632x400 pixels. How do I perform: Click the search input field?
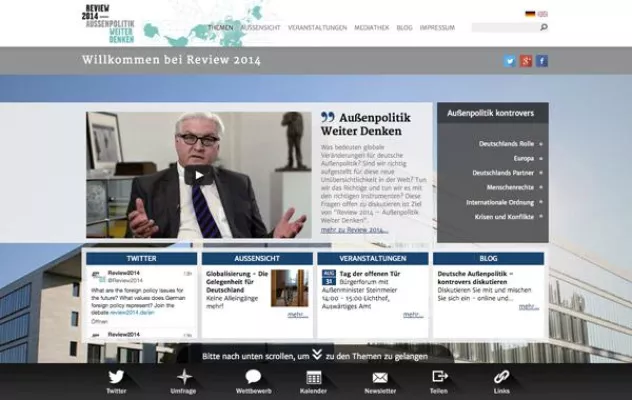coord(504,28)
